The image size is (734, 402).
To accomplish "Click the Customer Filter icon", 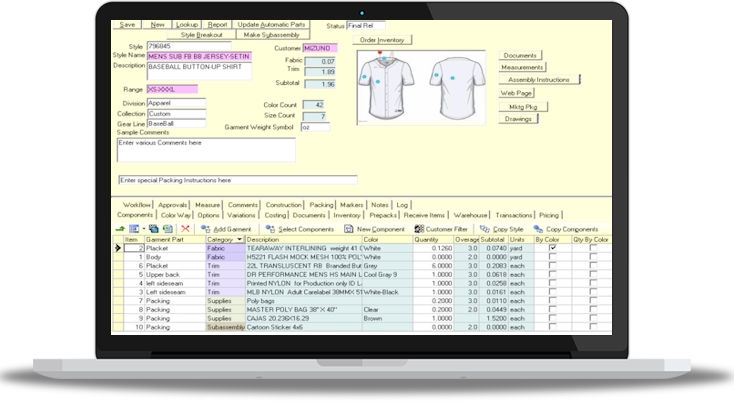I will [419, 229].
